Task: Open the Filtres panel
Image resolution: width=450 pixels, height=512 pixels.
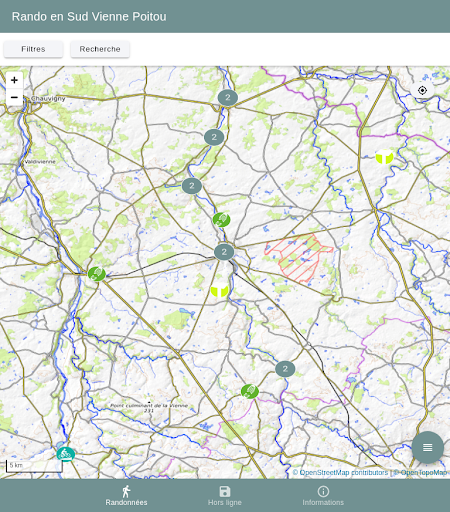Action: [x=33, y=49]
